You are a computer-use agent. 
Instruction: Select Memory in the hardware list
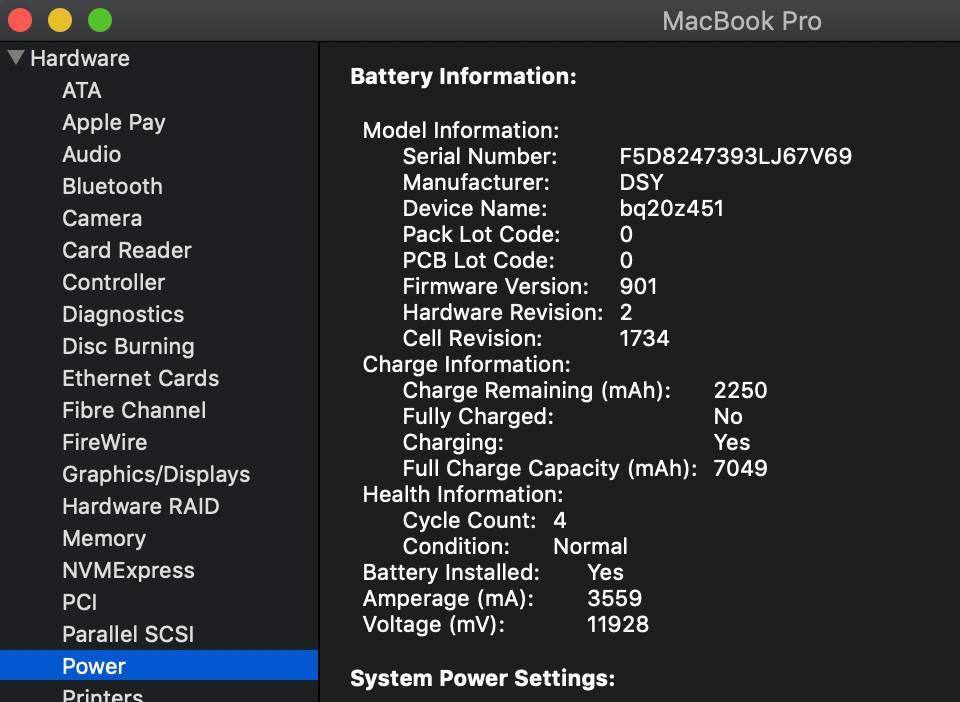pyautogui.click(x=104, y=538)
